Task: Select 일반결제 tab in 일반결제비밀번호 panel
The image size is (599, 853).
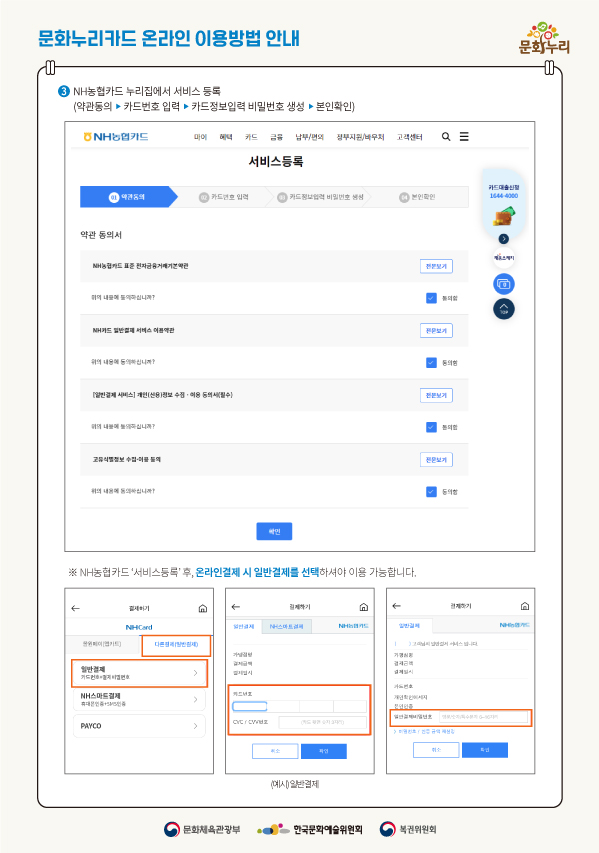Action: pyautogui.click(x=409, y=626)
